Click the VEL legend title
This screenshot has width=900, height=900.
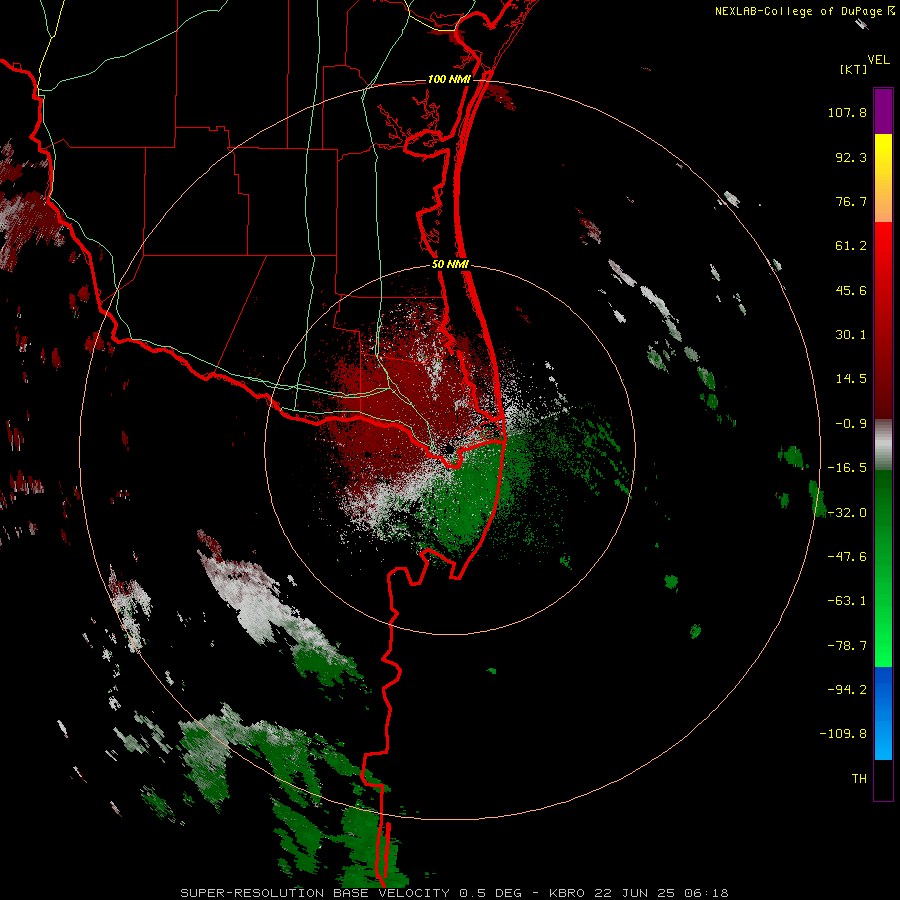pyautogui.click(x=878, y=59)
